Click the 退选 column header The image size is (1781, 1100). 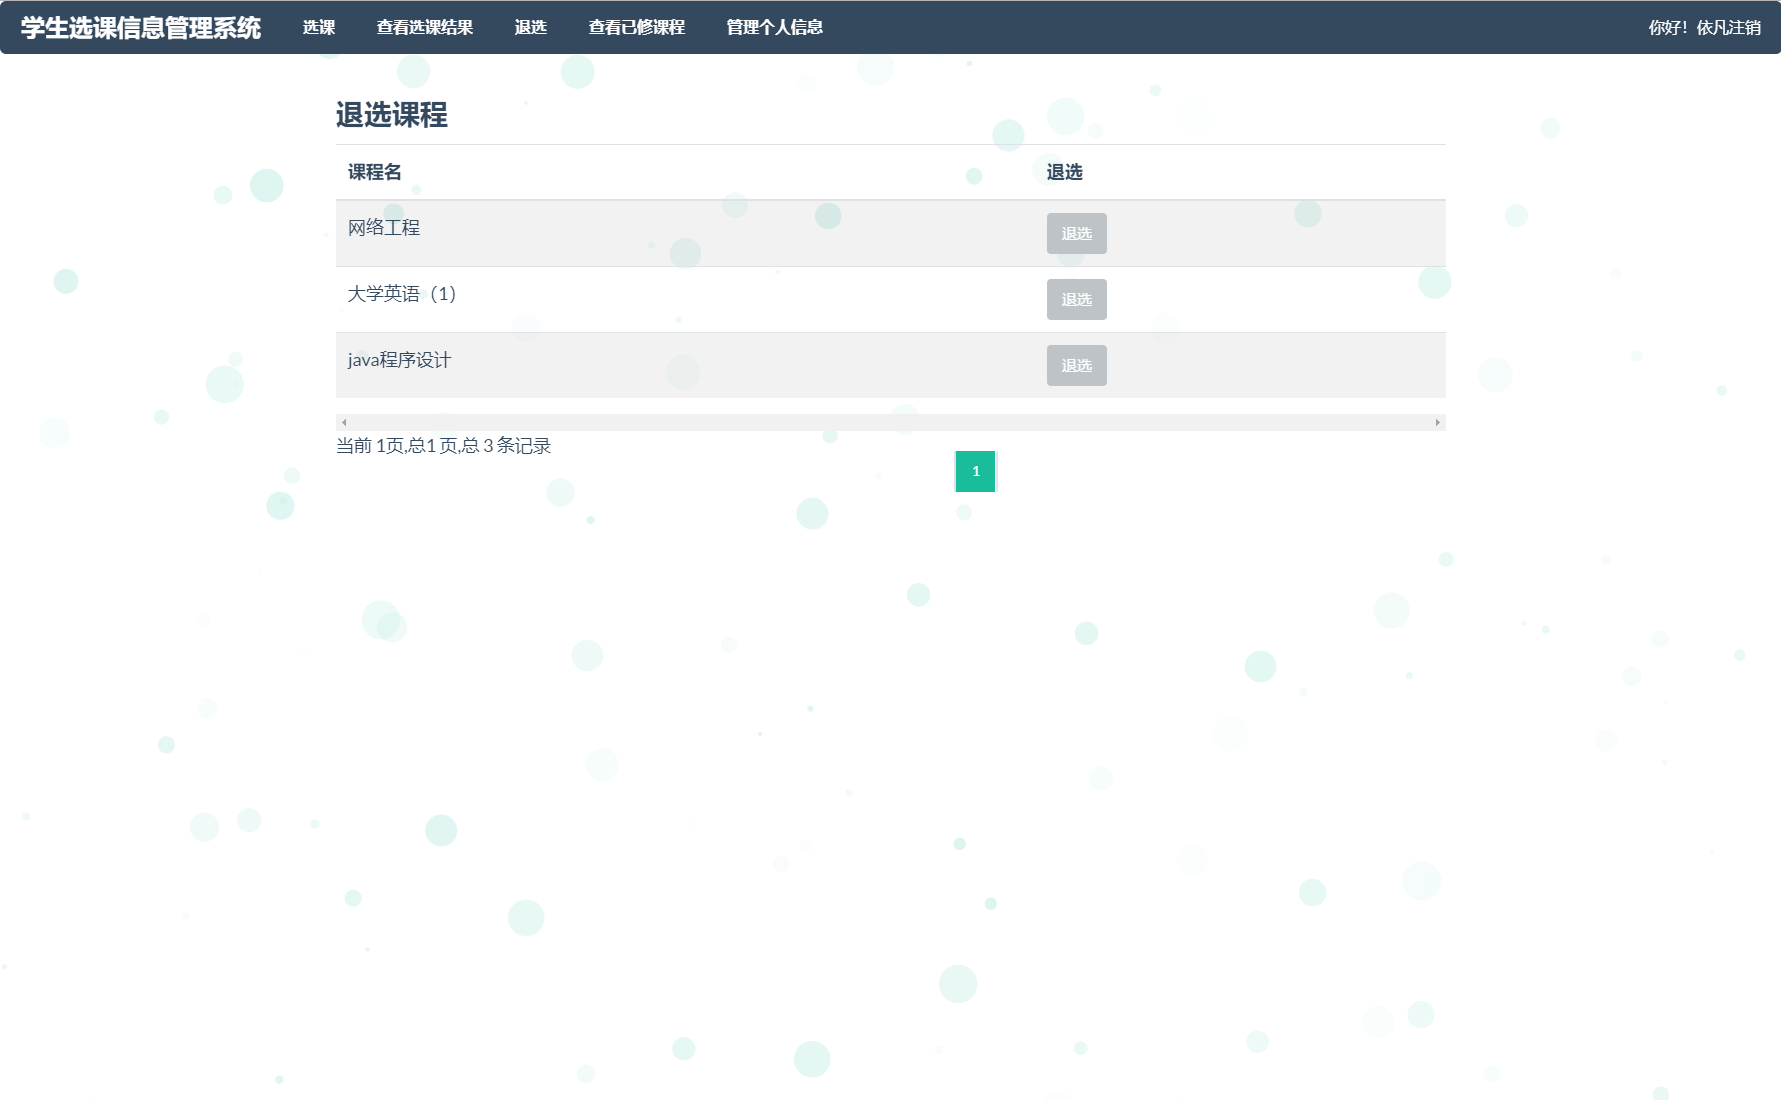pyautogui.click(x=1065, y=172)
